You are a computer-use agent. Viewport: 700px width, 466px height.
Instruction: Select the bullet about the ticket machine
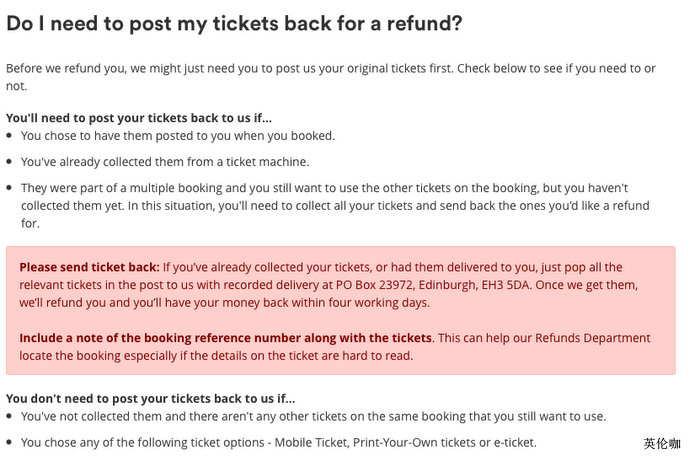(x=165, y=161)
